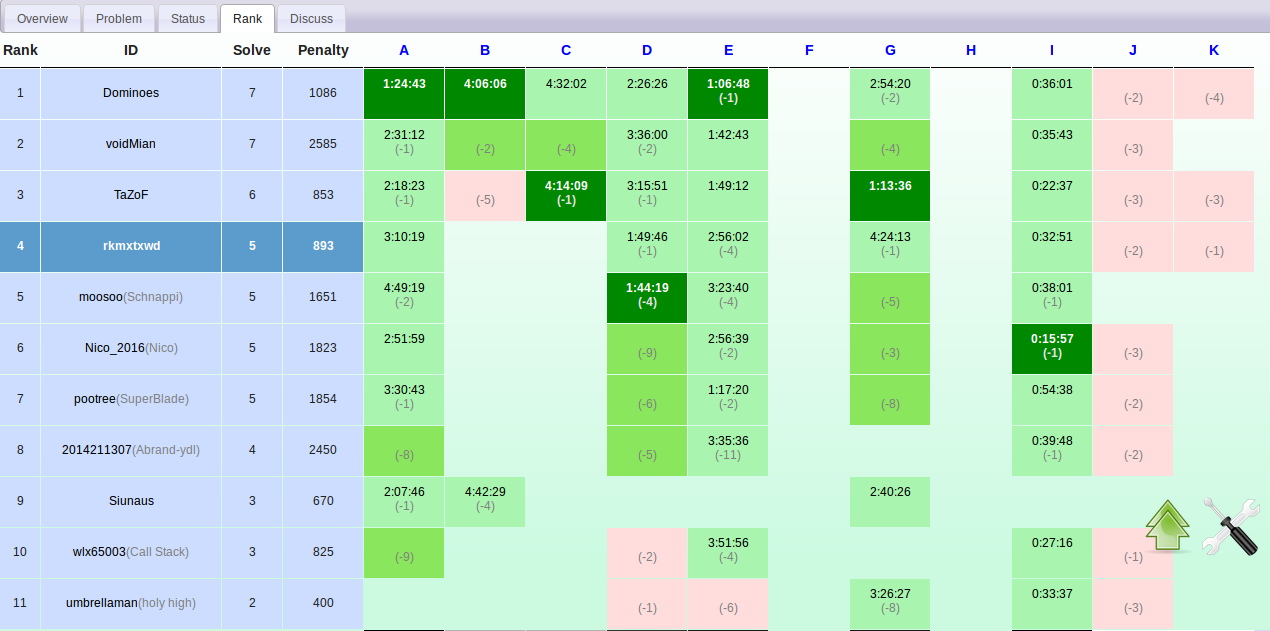Click TaZoF's first-solve 4:14:09 cell
Image resolution: width=1270 pixels, height=631 pixels.
coord(566,195)
